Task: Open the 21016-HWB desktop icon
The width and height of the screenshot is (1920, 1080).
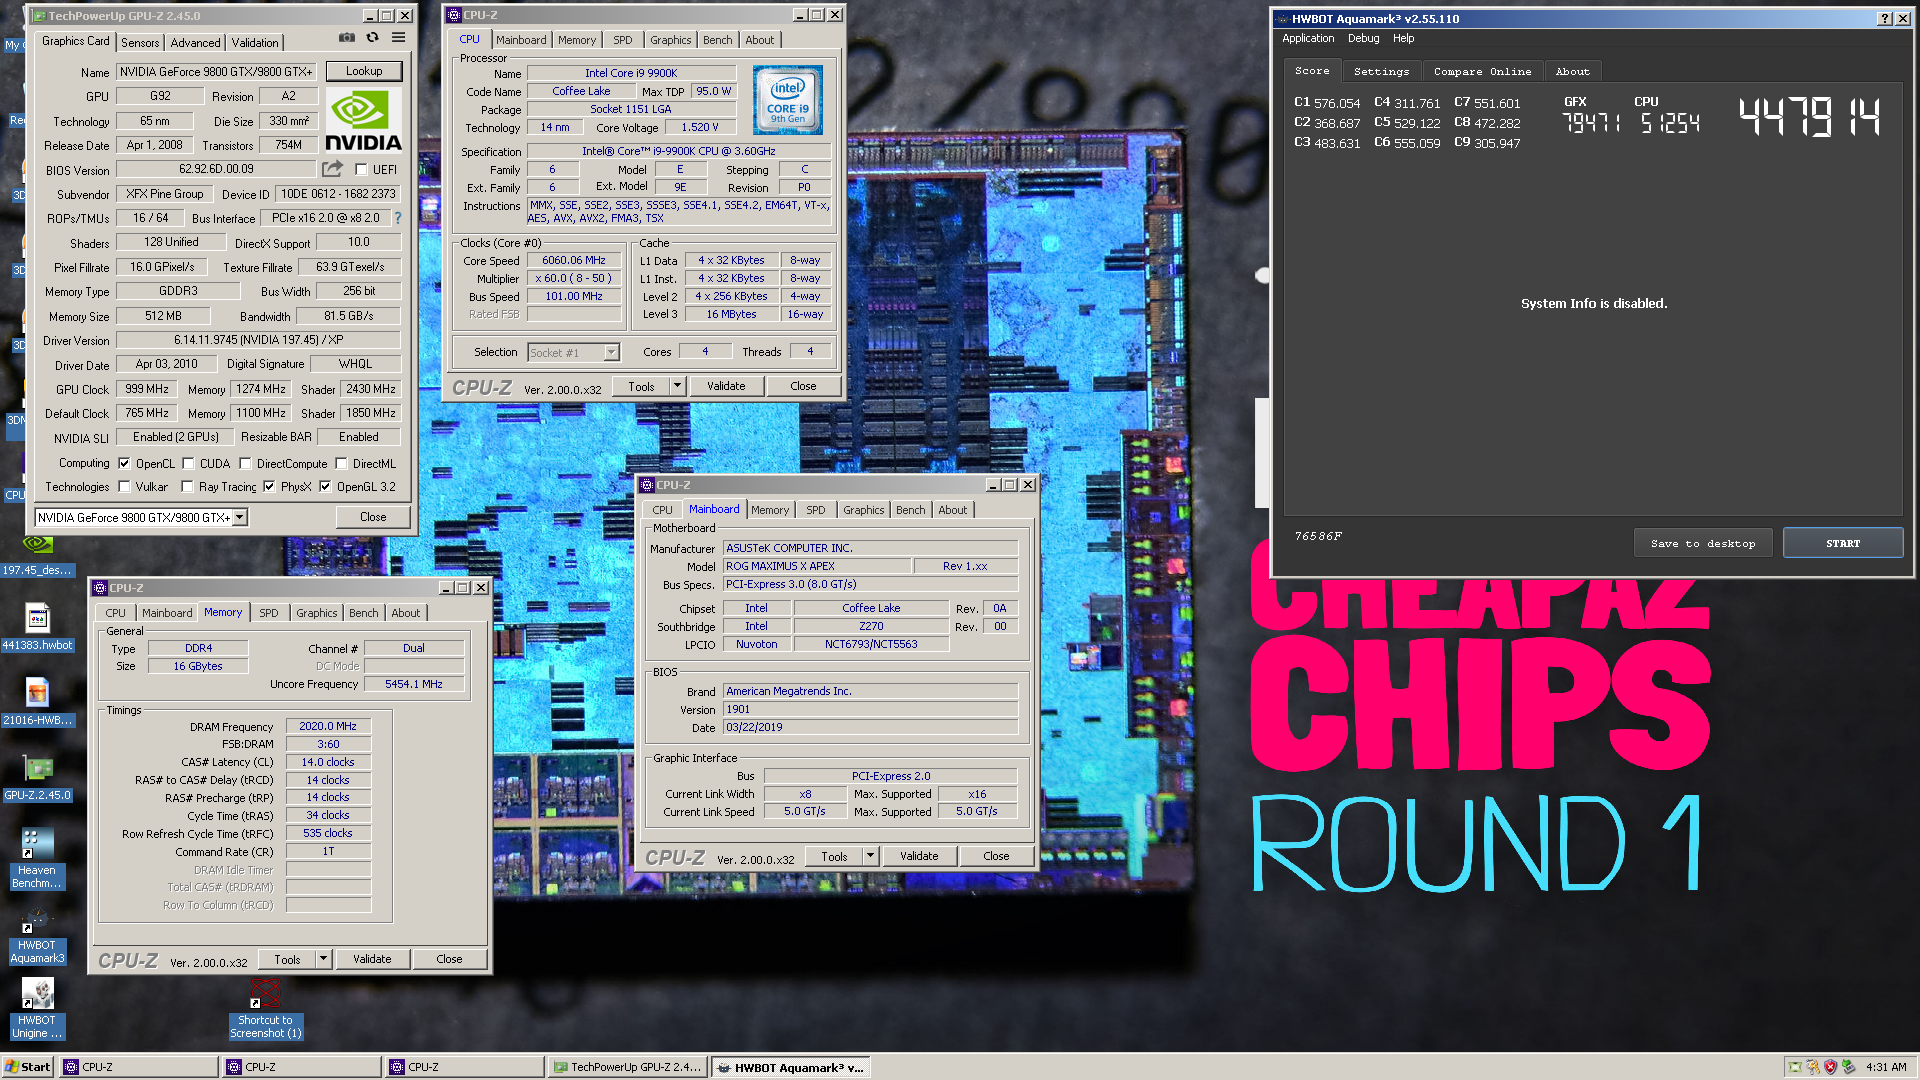Action: point(37,702)
